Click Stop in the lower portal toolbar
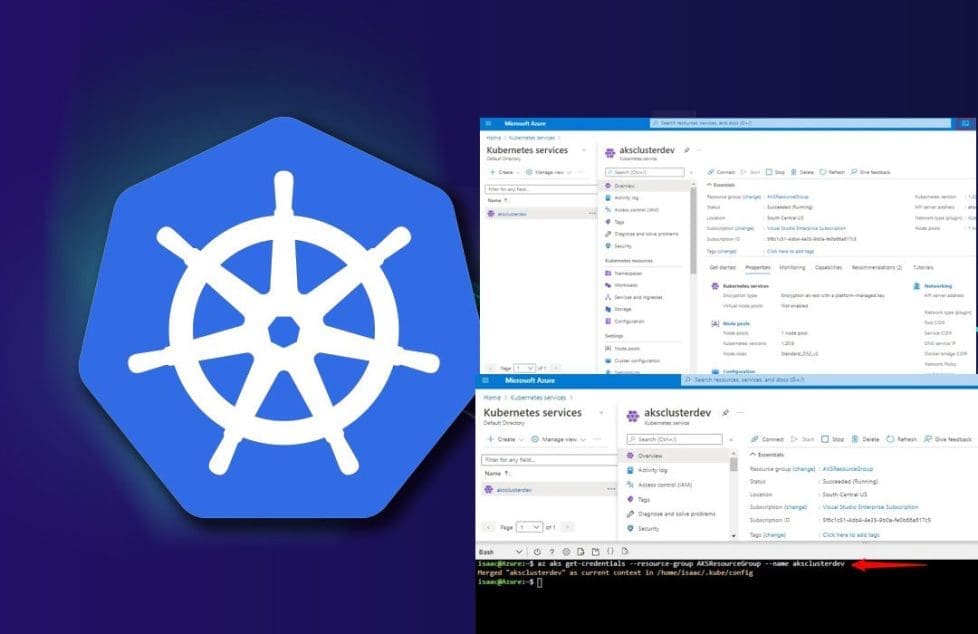Image resolution: width=978 pixels, height=634 pixels. [x=833, y=439]
